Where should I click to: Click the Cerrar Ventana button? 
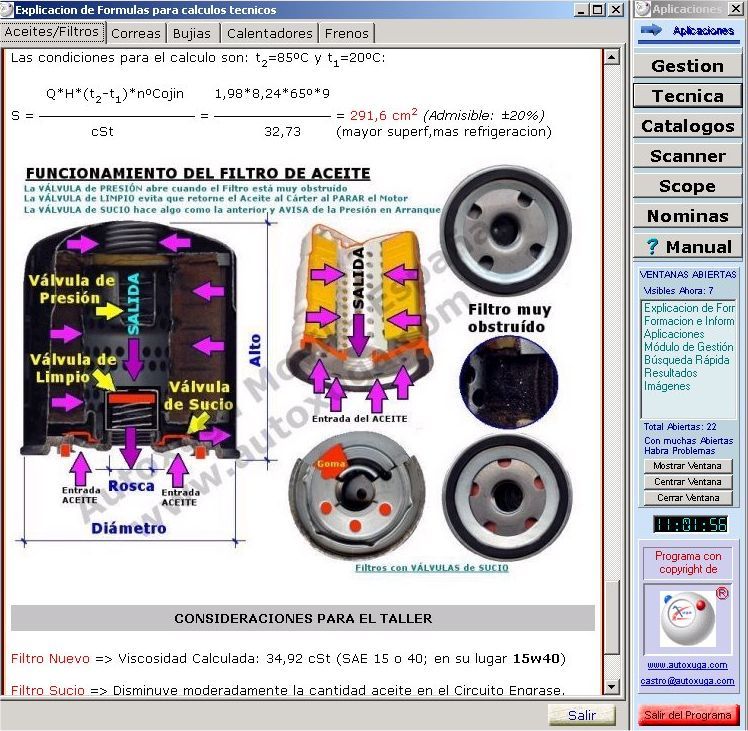[687, 498]
